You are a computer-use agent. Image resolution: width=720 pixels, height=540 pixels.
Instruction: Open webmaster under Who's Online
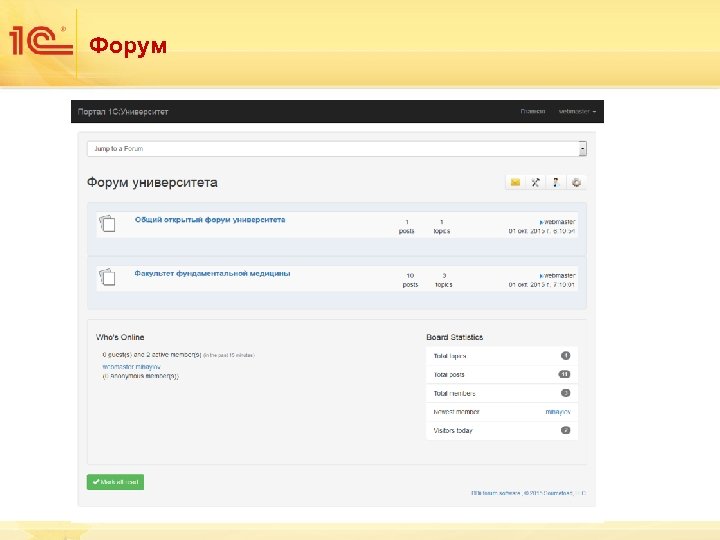click(x=118, y=367)
